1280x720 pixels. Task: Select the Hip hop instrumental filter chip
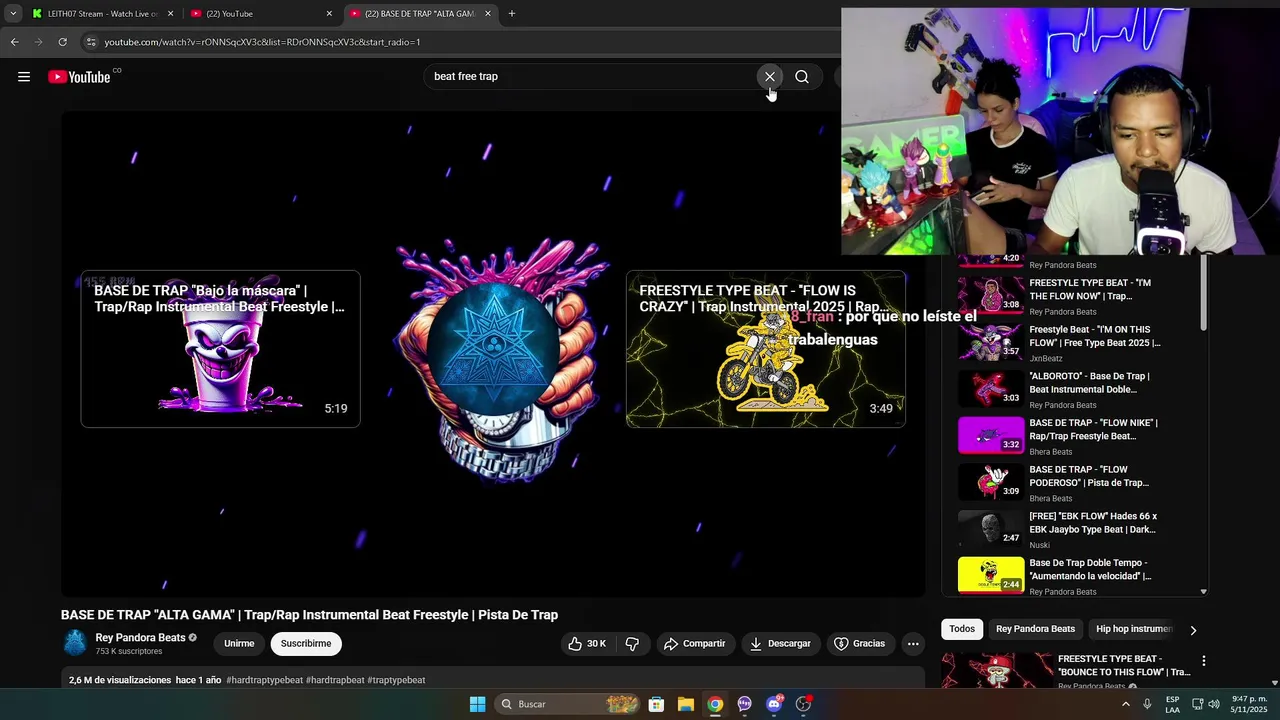point(1133,629)
